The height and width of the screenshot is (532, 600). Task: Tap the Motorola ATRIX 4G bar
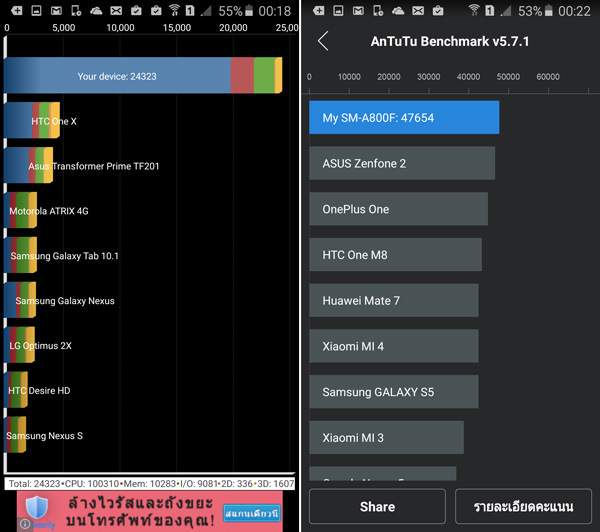pyautogui.click(x=20, y=210)
